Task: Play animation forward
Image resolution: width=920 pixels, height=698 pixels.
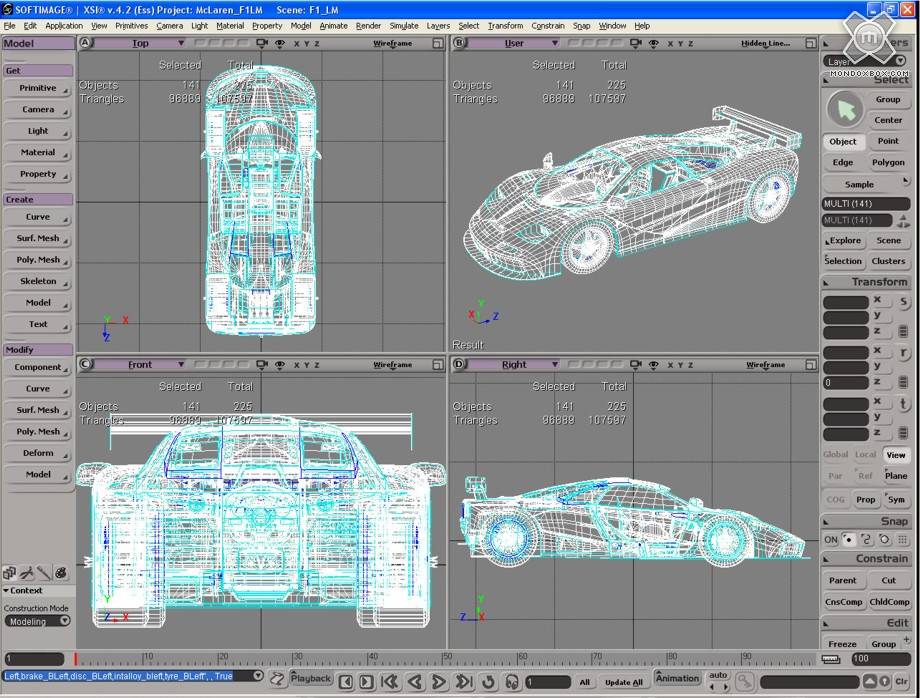Action: point(438,681)
